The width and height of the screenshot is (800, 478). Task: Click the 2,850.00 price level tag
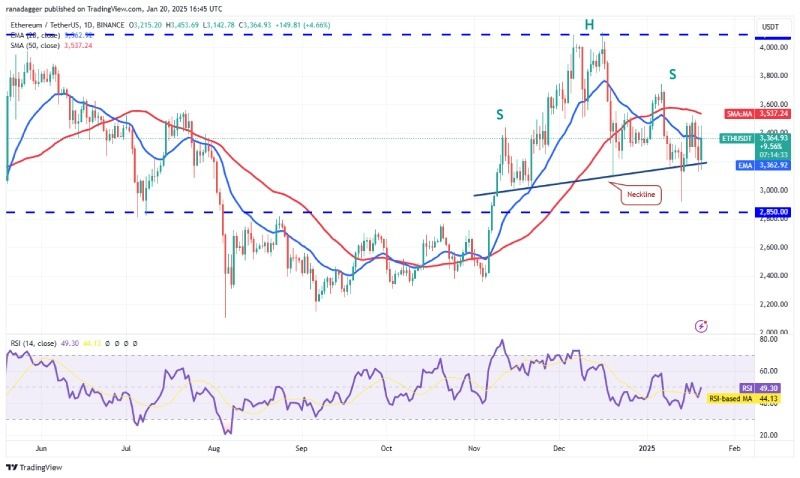click(x=773, y=212)
